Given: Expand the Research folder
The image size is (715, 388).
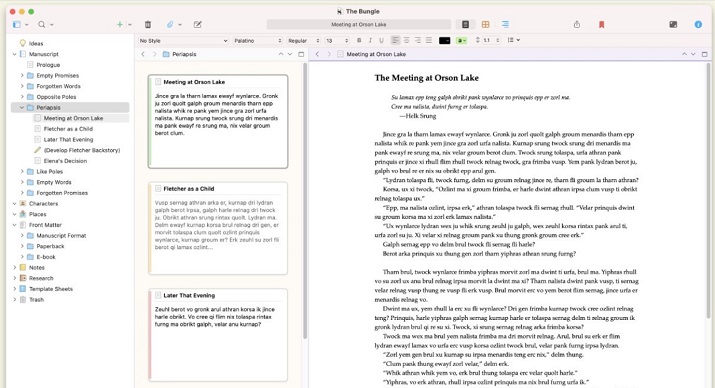Looking at the screenshot, I should [x=15, y=278].
